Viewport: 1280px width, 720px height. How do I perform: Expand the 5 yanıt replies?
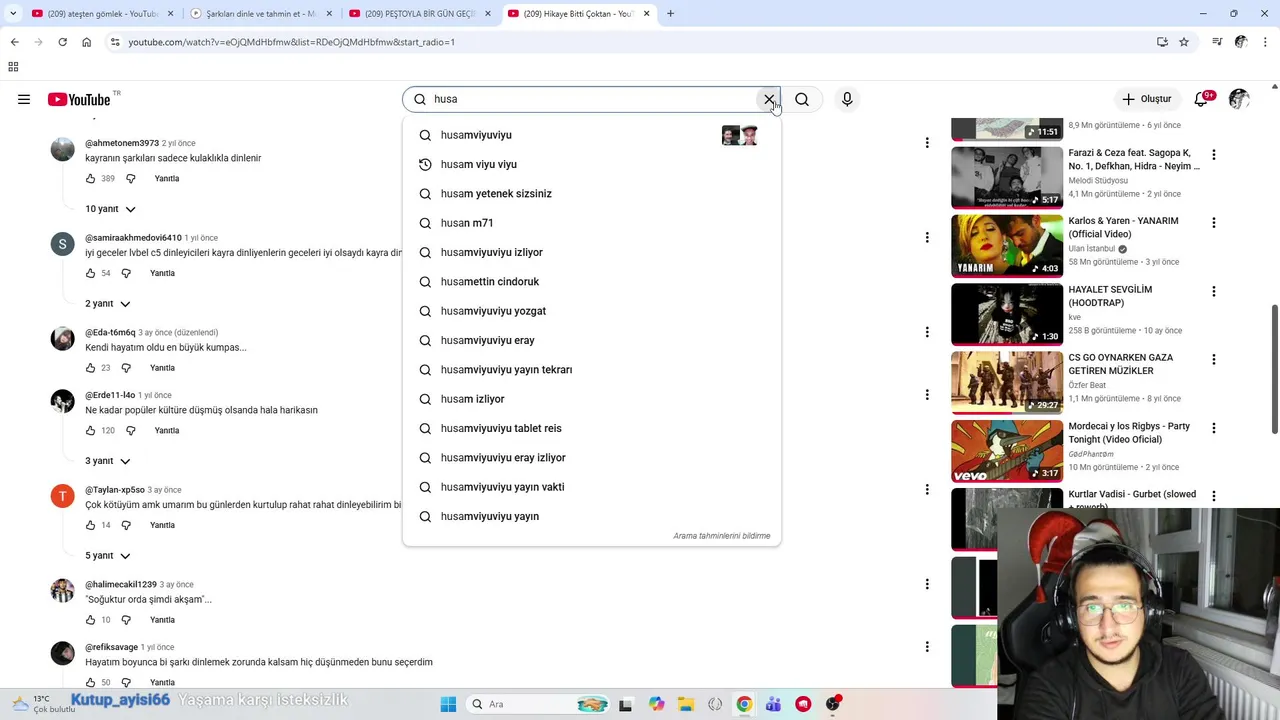tap(108, 556)
